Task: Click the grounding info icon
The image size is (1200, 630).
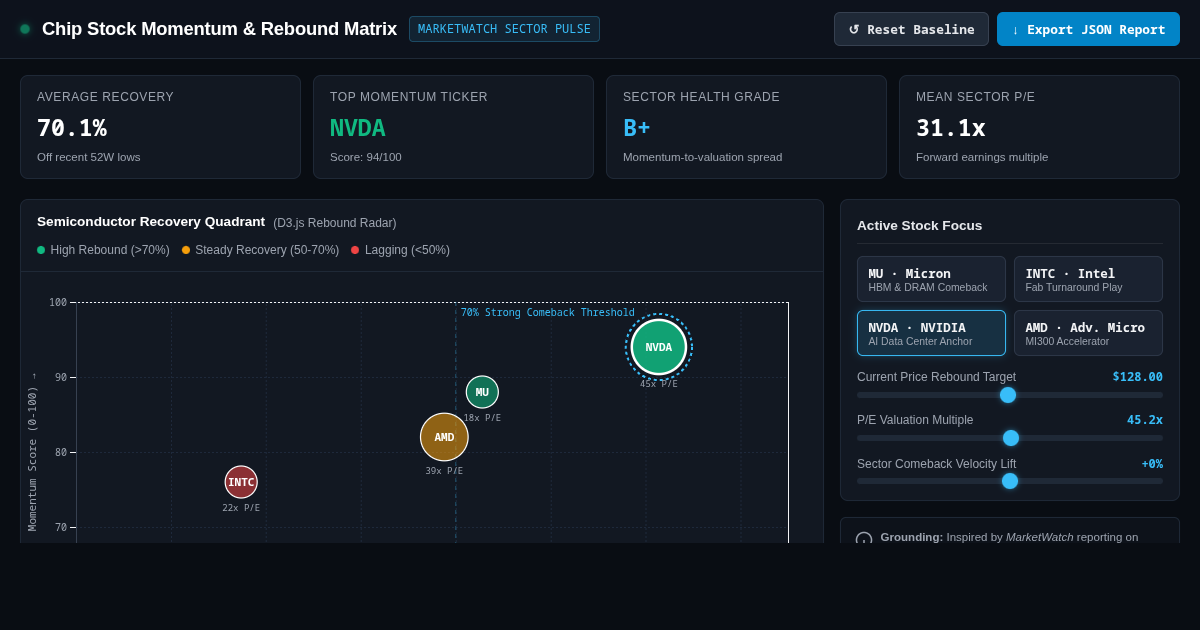Action: [x=864, y=539]
